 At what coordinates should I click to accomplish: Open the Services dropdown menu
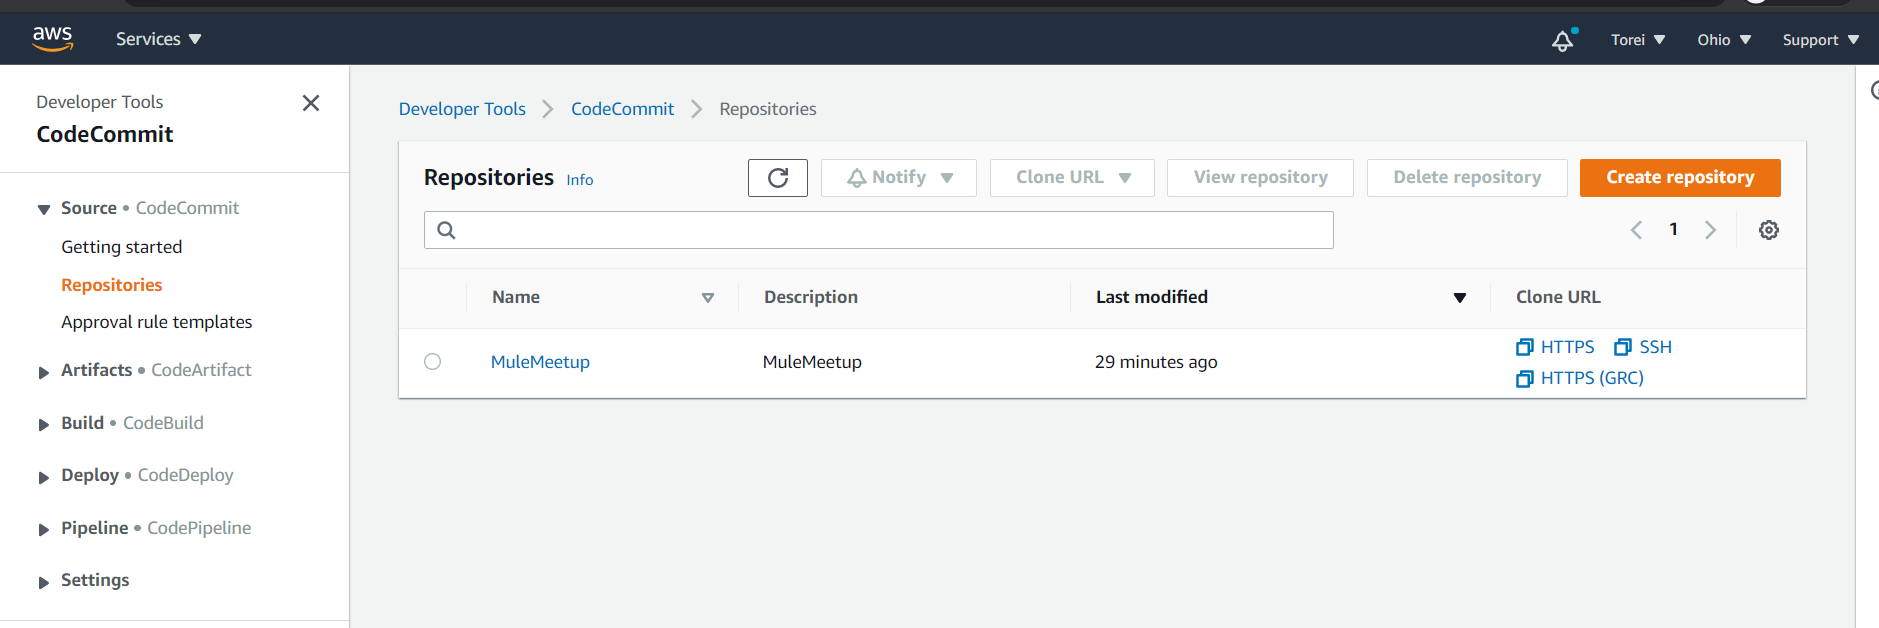158,39
